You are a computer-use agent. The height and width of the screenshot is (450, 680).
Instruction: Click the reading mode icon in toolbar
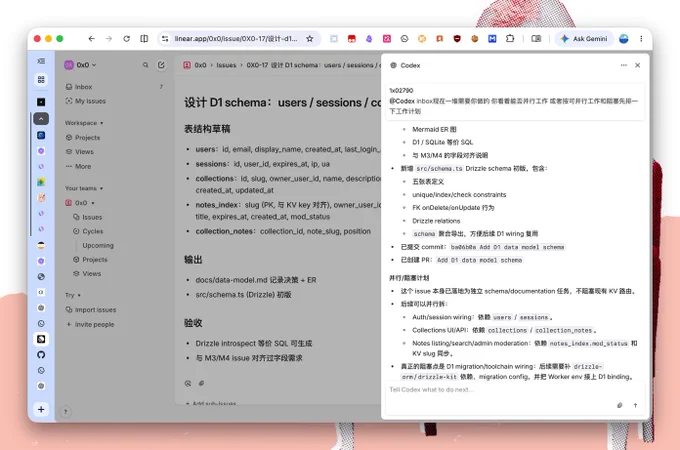coord(536,39)
